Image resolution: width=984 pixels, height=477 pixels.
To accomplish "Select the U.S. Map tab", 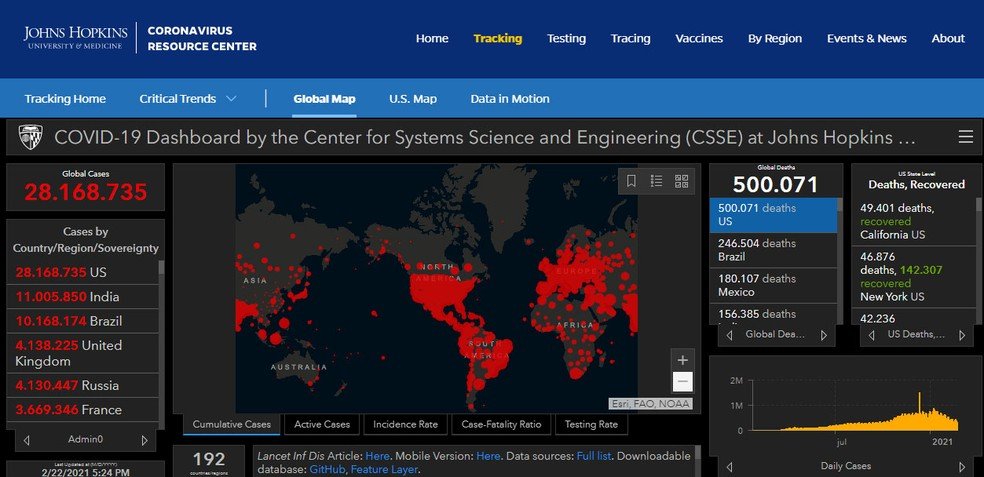I will (x=413, y=99).
